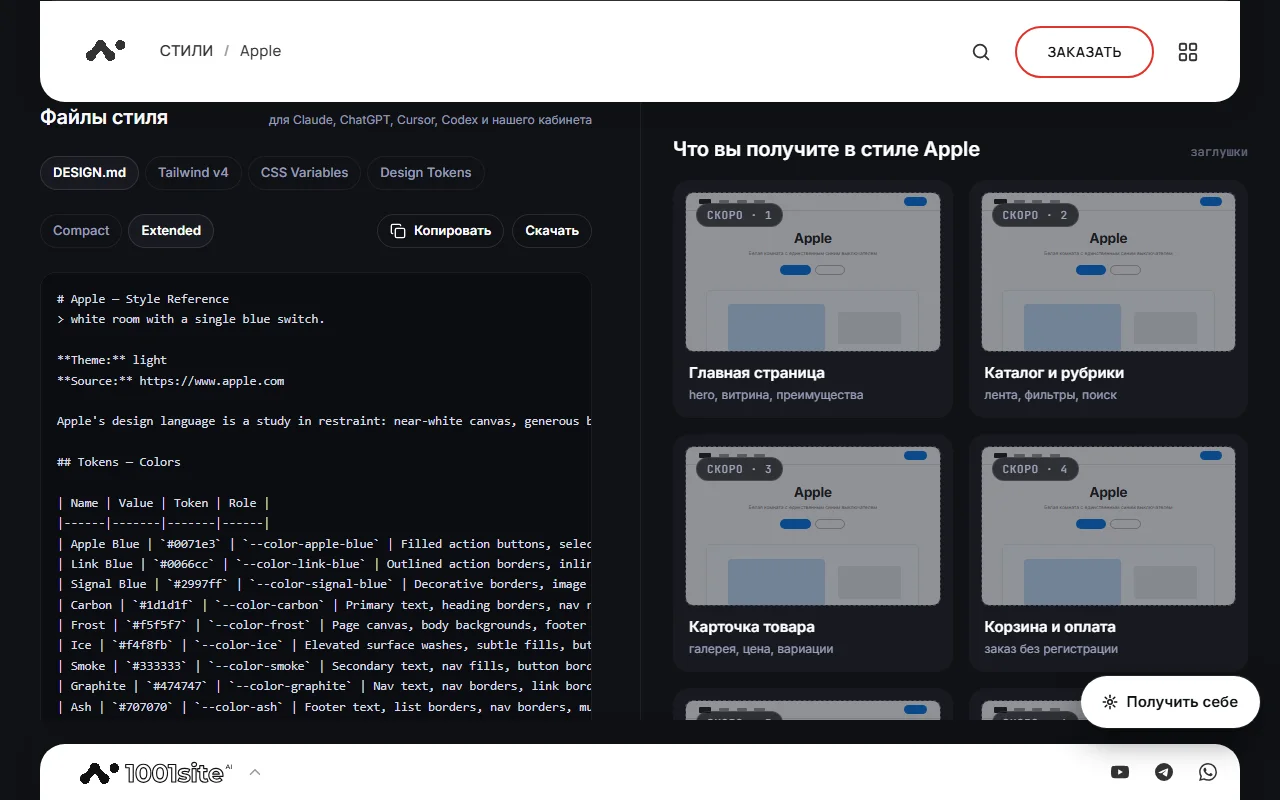Click the СКОРО · 1 badge
This screenshot has width=1280, height=800.
coord(739,215)
